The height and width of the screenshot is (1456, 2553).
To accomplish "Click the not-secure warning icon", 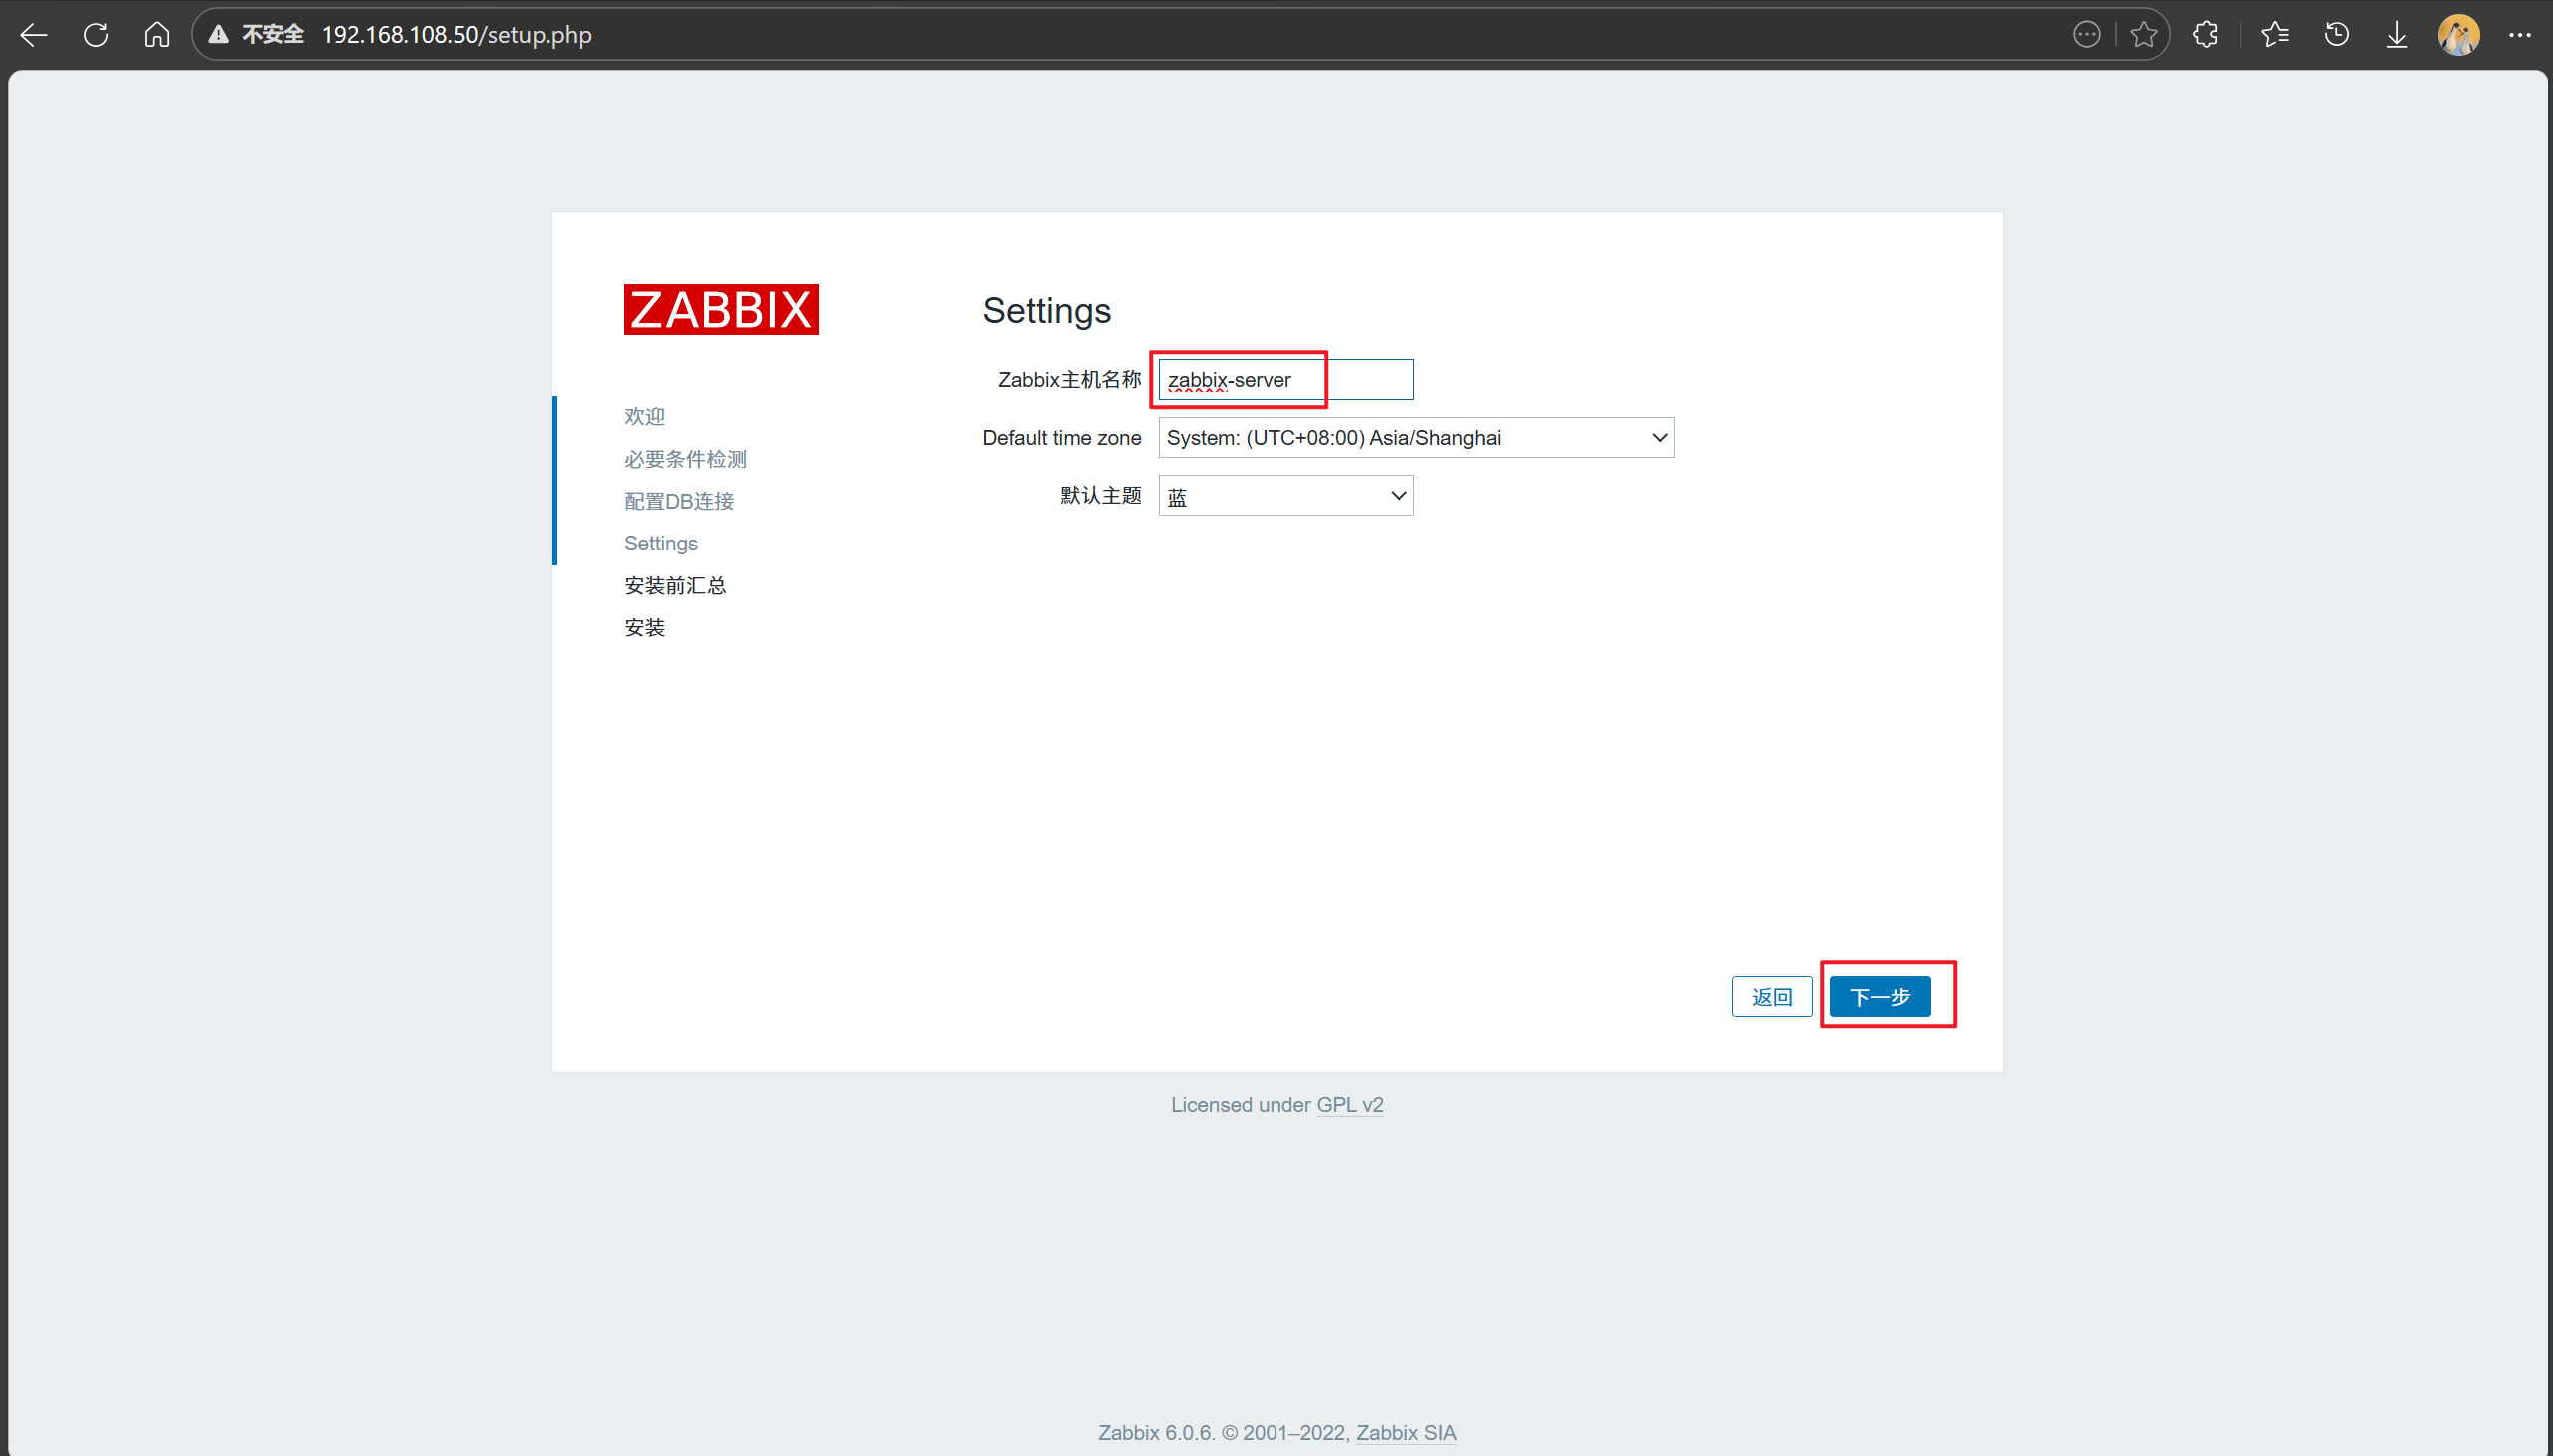I will pyautogui.click(x=219, y=35).
